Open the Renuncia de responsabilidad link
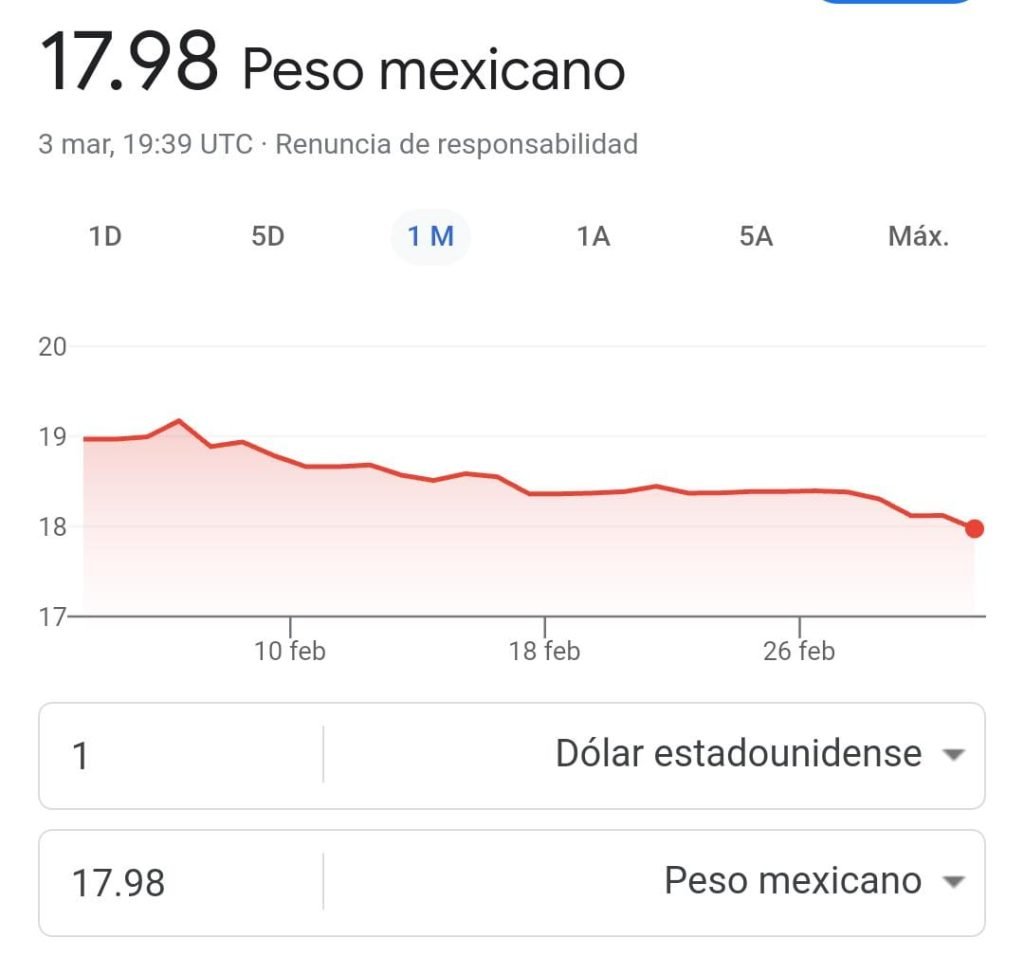The height and width of the screenshot is (957, 1024). (456, 144)
